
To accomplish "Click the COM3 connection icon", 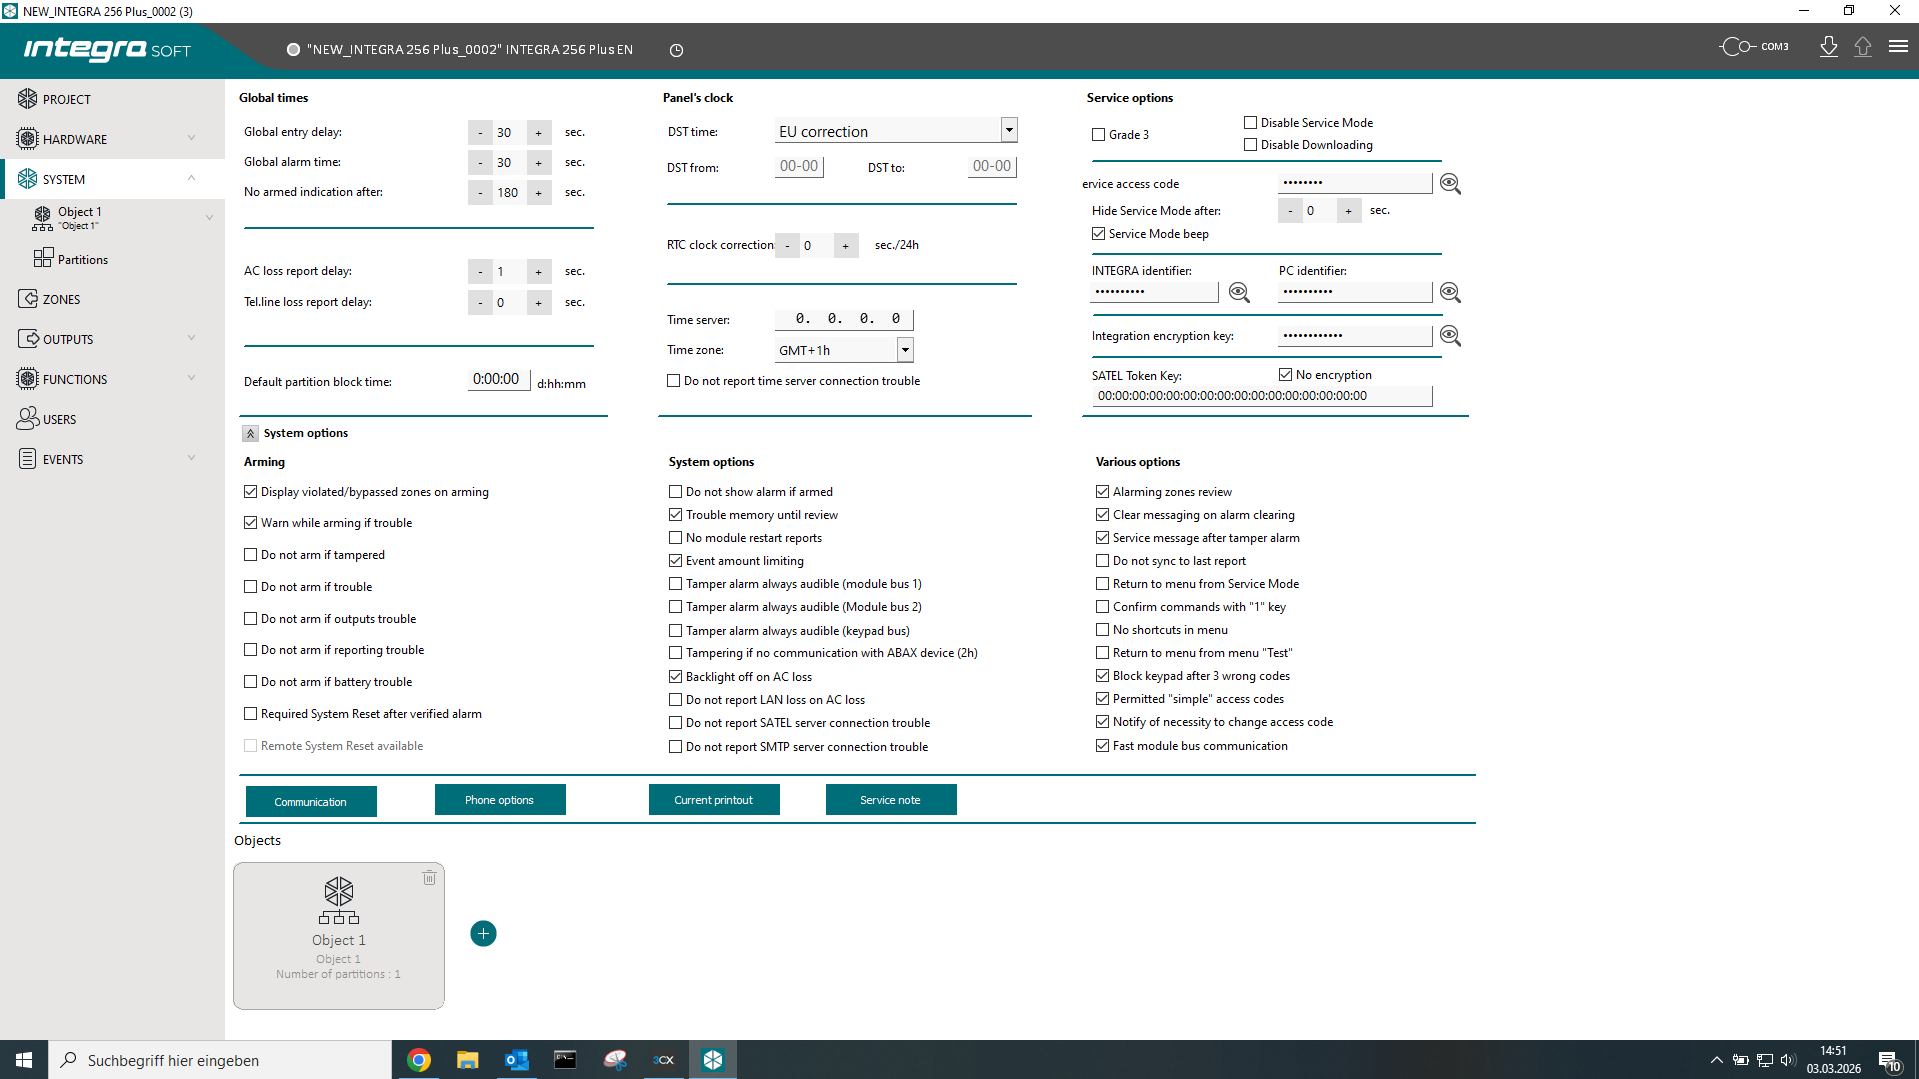I will (1753, 47).
